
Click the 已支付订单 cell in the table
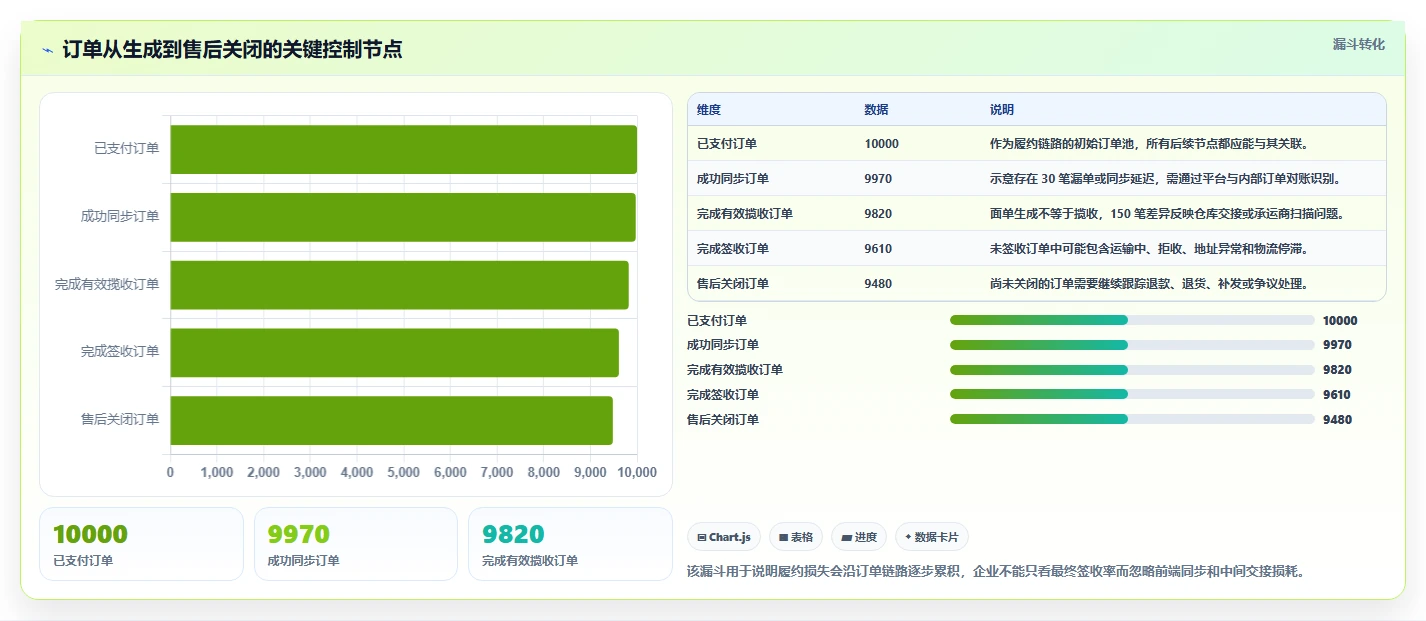(x=727, y=144)
